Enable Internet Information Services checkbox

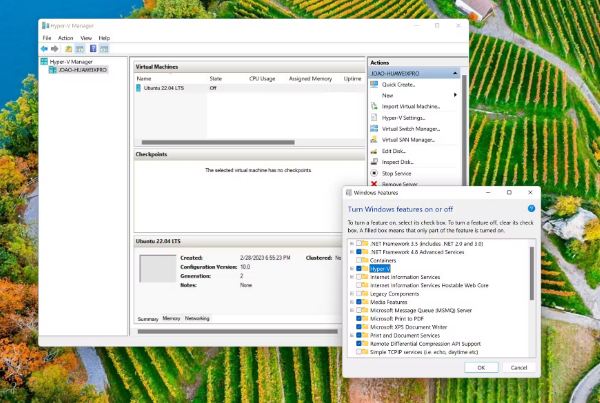(x=359, y=277)
